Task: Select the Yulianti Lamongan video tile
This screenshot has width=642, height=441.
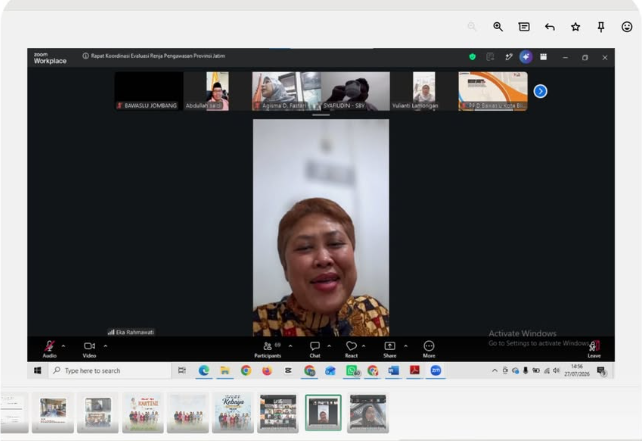Action: click(424, 91)
